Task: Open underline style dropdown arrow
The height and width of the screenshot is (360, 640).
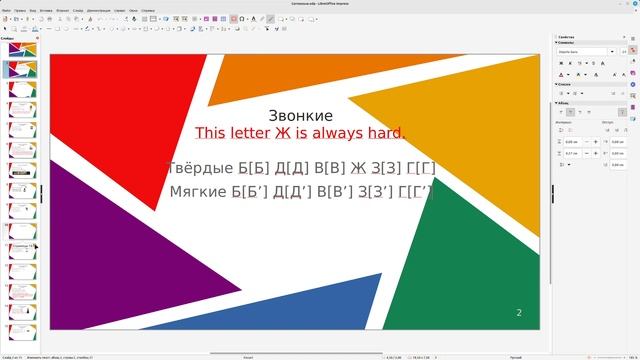Action: tap(587, 63)
